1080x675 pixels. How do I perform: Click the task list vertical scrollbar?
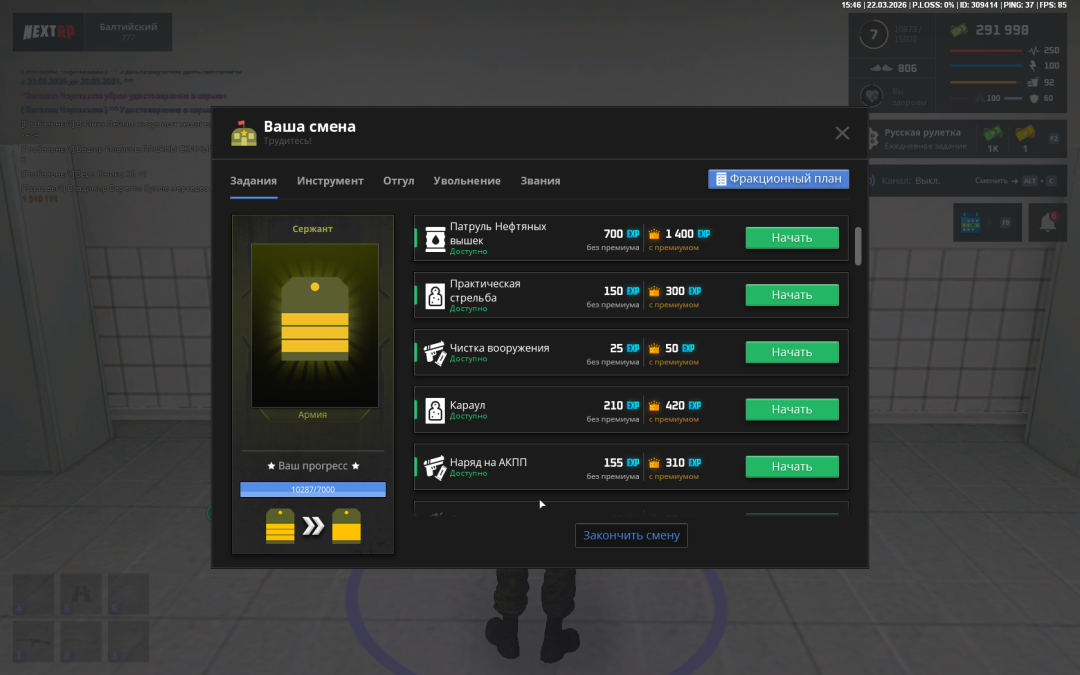click(857, 245)
